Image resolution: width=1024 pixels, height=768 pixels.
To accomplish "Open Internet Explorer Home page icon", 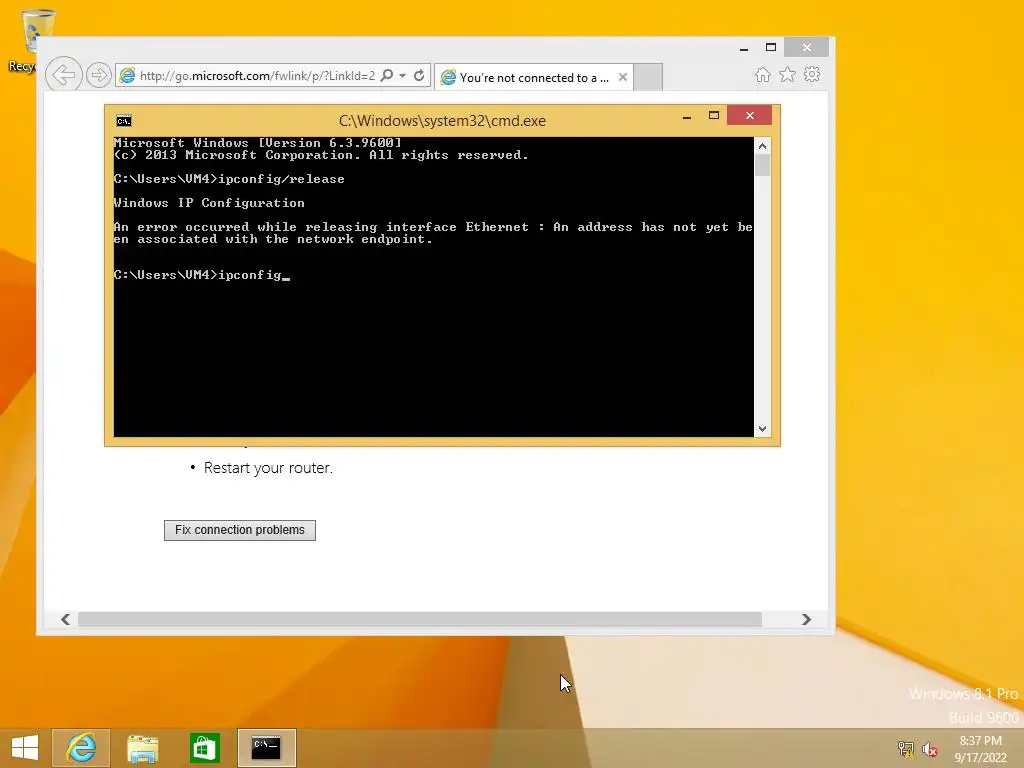I will 763,75.
